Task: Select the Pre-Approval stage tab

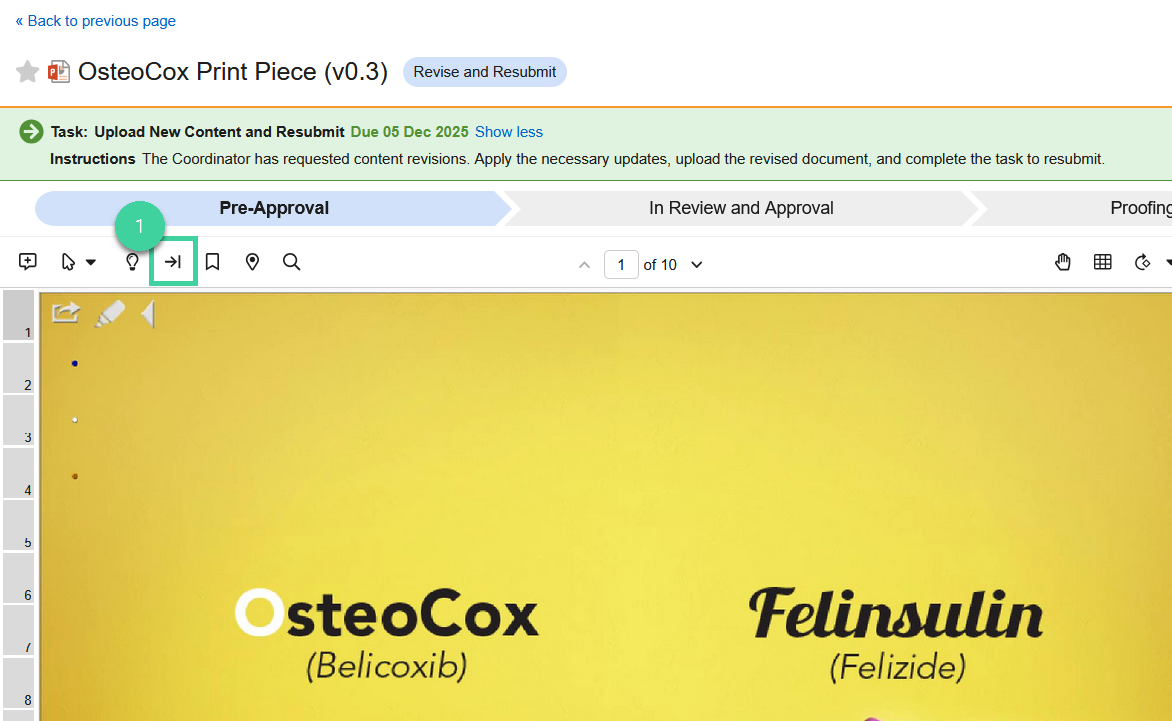Action: [274, 207]
